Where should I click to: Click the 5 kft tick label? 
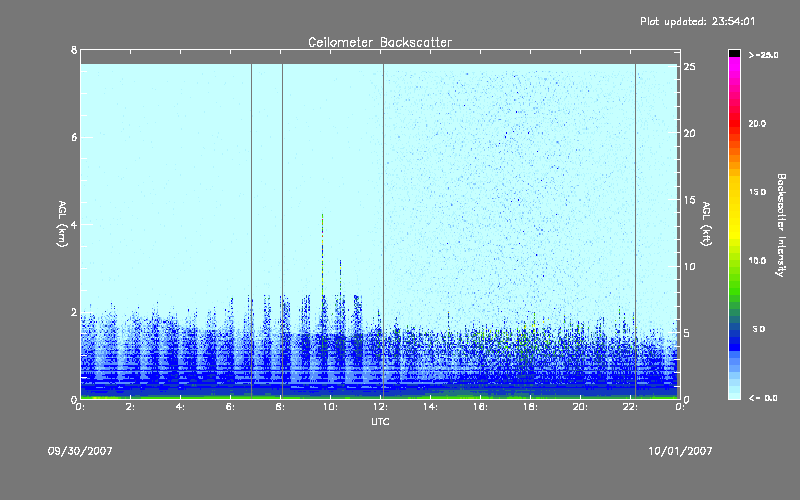[x=687, y=333]
